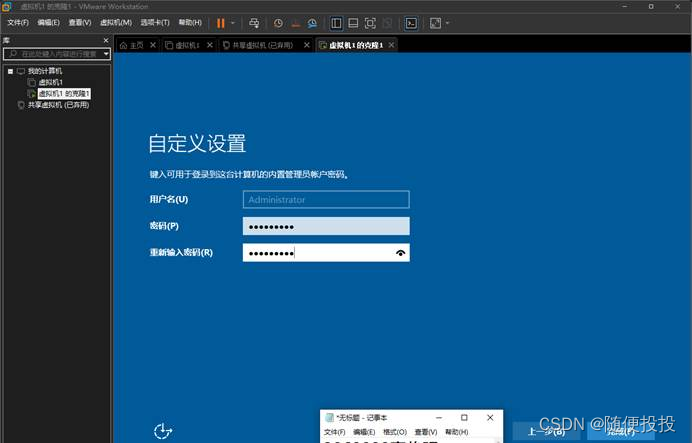This screenshot has height=443, width=692.
Task: Click the console view terminal icon
Action: click(411, 23)
